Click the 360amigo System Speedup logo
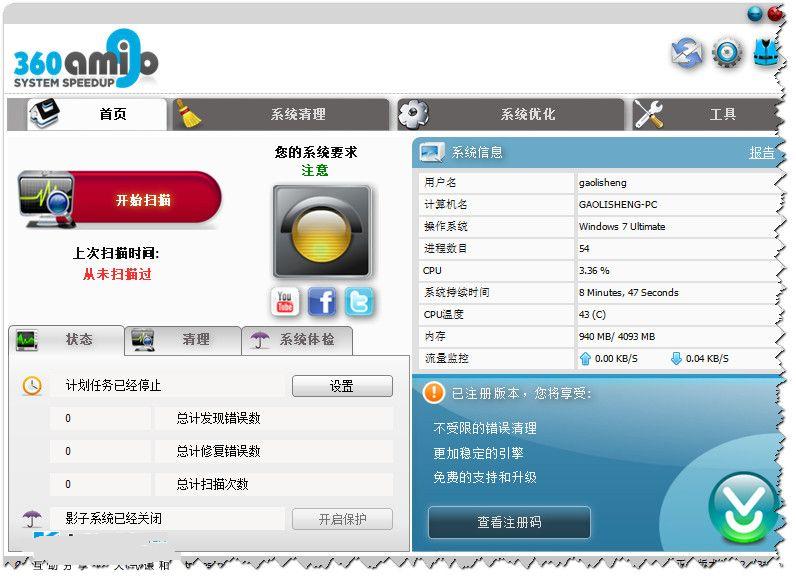 85,59
